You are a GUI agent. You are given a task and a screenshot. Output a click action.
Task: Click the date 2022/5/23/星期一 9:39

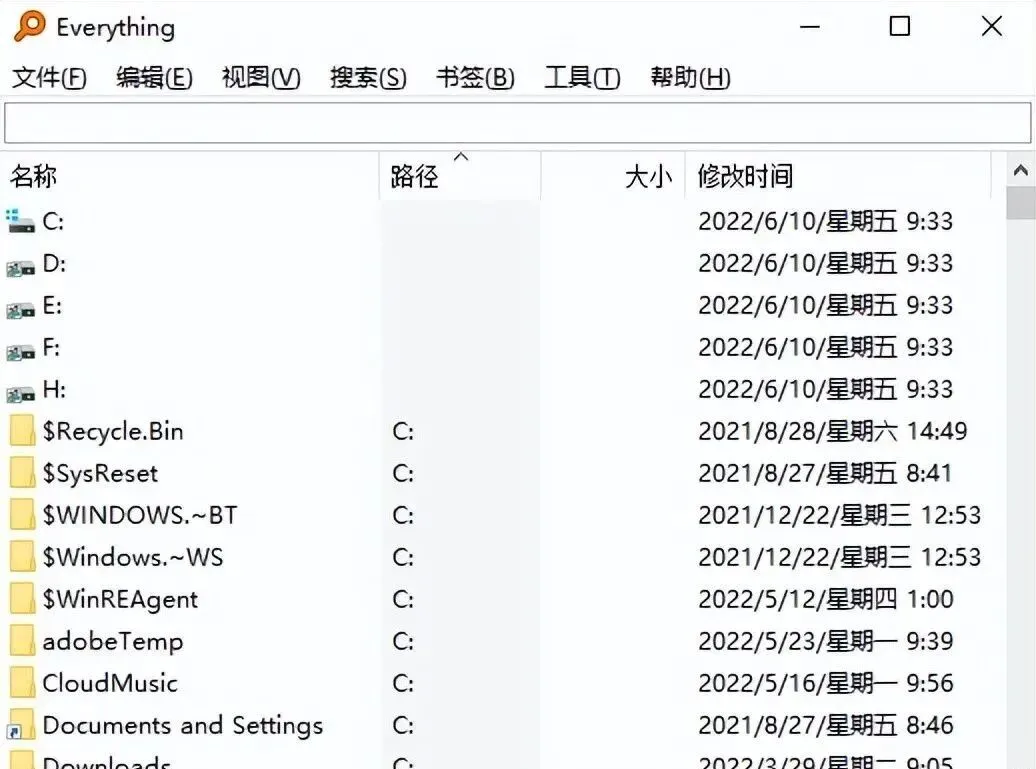[x=826, y=641]
